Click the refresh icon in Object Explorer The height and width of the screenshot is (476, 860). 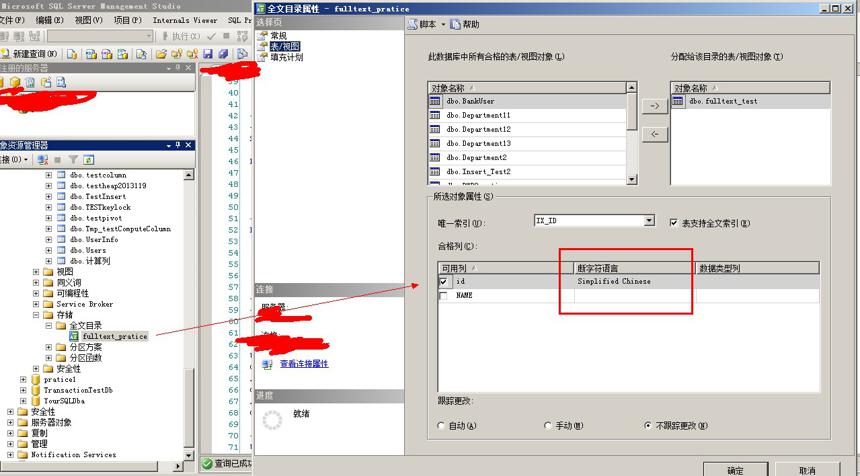(88, 160)
